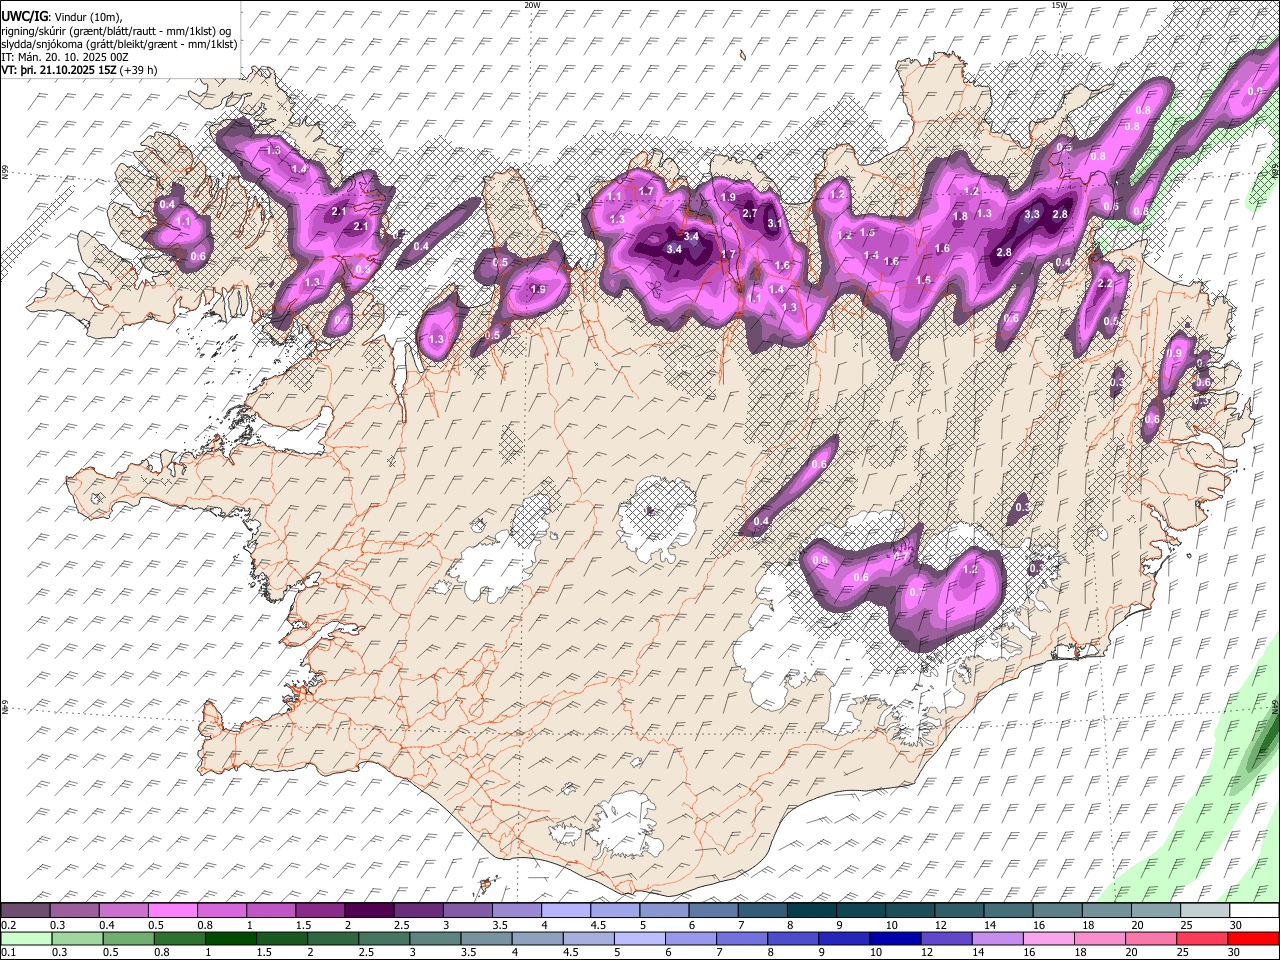1280x960 pixels.
Task: Select lower legend row swatch labelled 14
Action: tap(998, 938)
